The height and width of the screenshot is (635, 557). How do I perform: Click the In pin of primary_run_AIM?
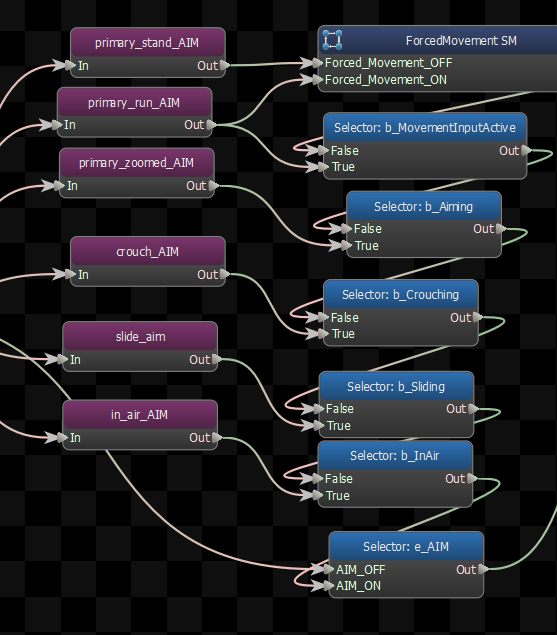click(58, 125)
